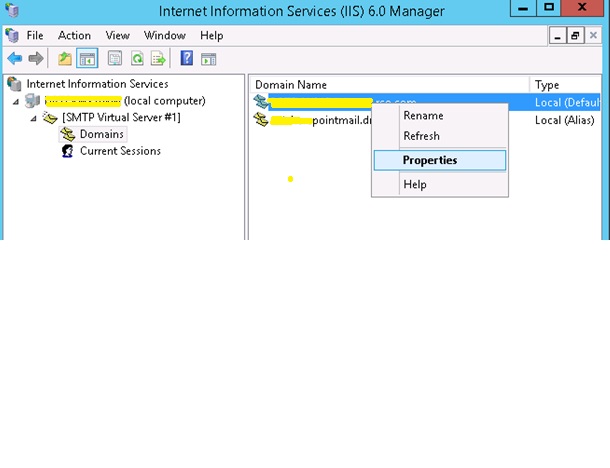Click the Internet Information Services root icon
The height and width of the screenshot is (468, 610).
coord(14,84)
